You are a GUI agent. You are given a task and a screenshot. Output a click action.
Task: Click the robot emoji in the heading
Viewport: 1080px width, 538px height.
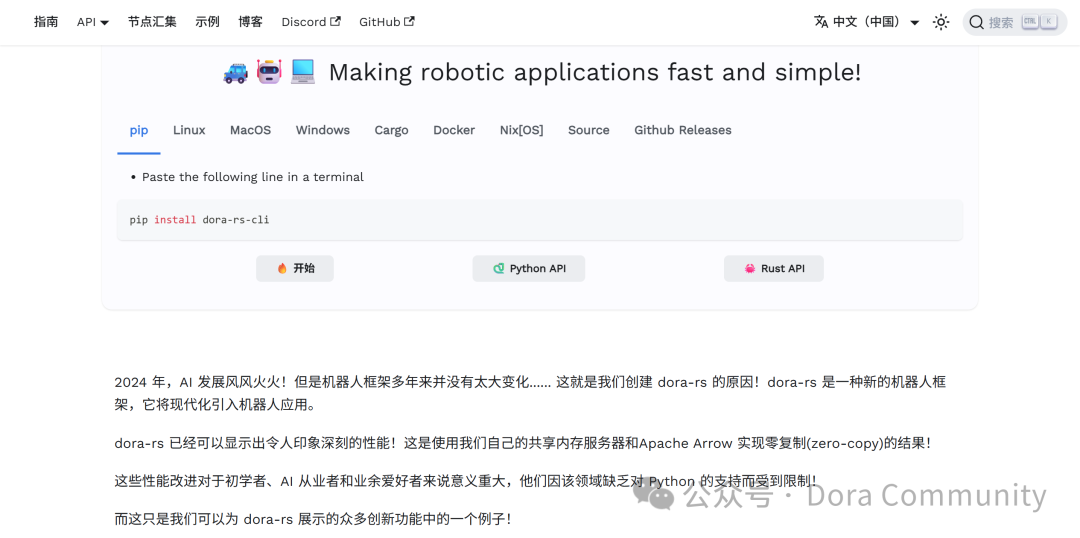point(269,72)
